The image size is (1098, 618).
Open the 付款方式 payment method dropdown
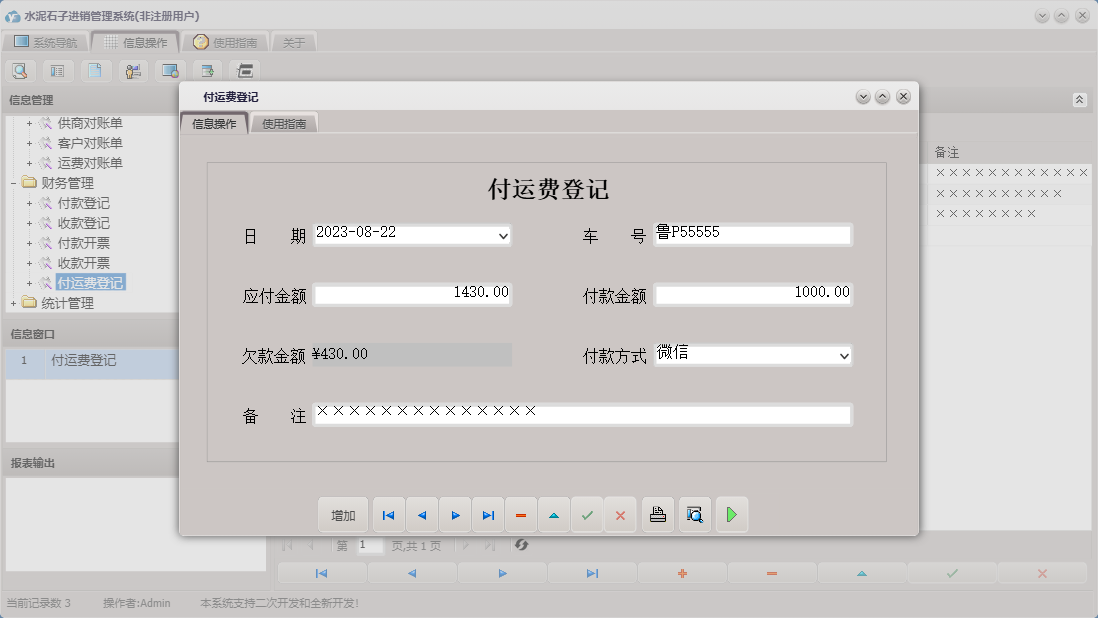(846, 355)
